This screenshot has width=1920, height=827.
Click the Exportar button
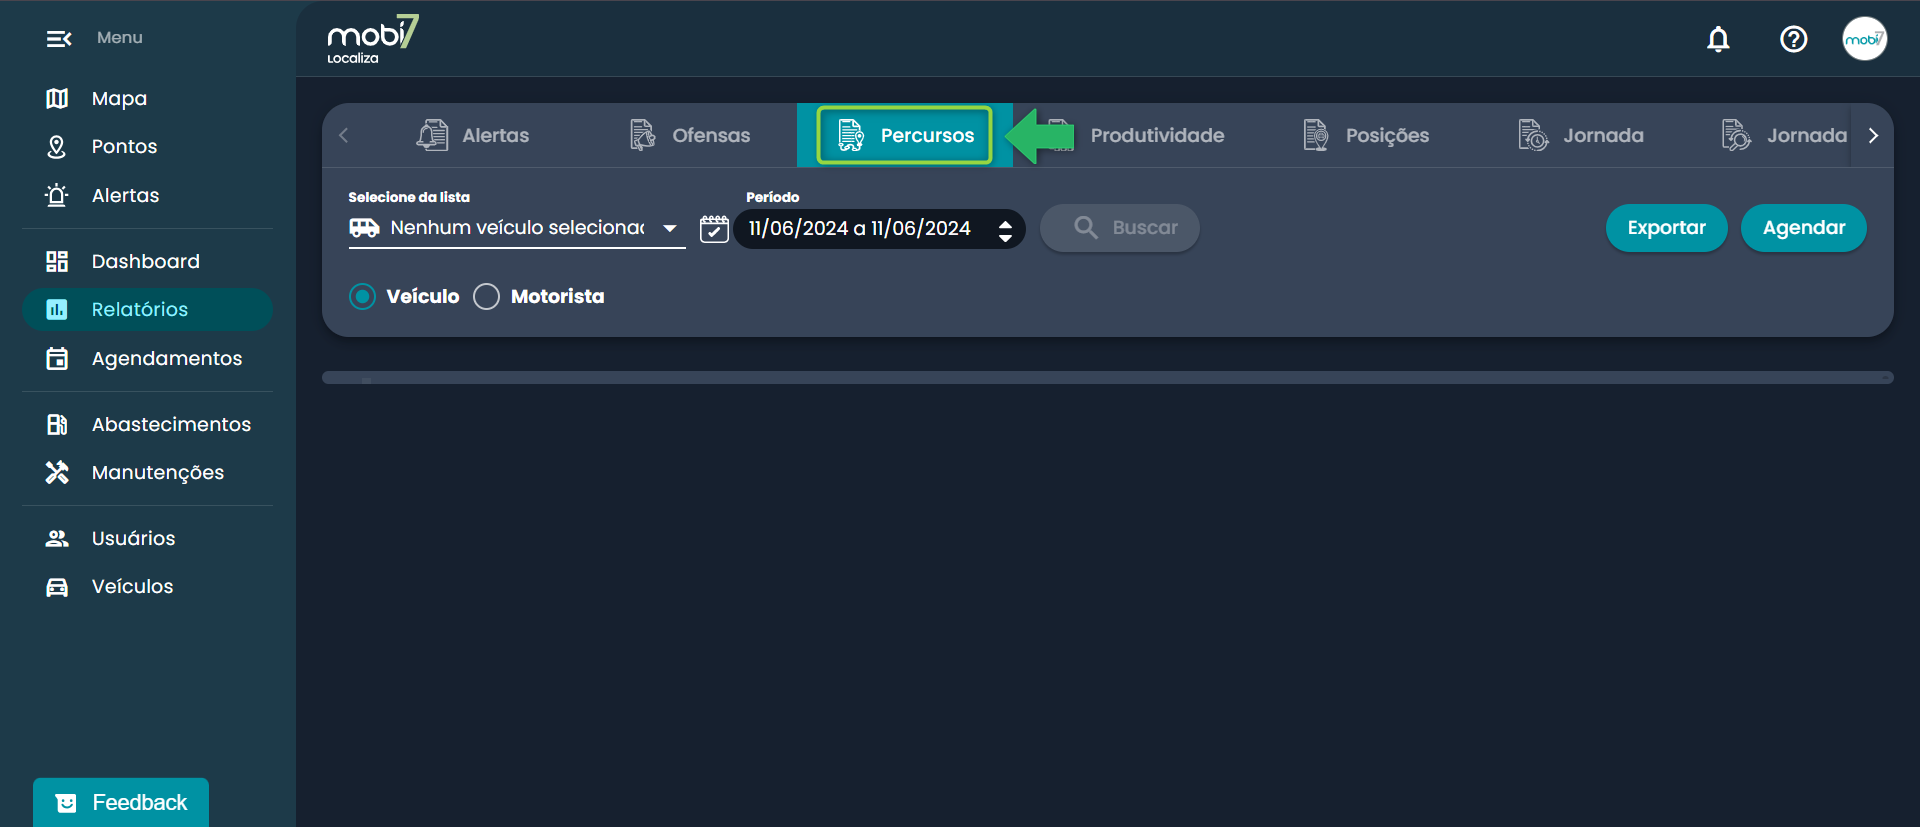click(x=1666, y=228)
